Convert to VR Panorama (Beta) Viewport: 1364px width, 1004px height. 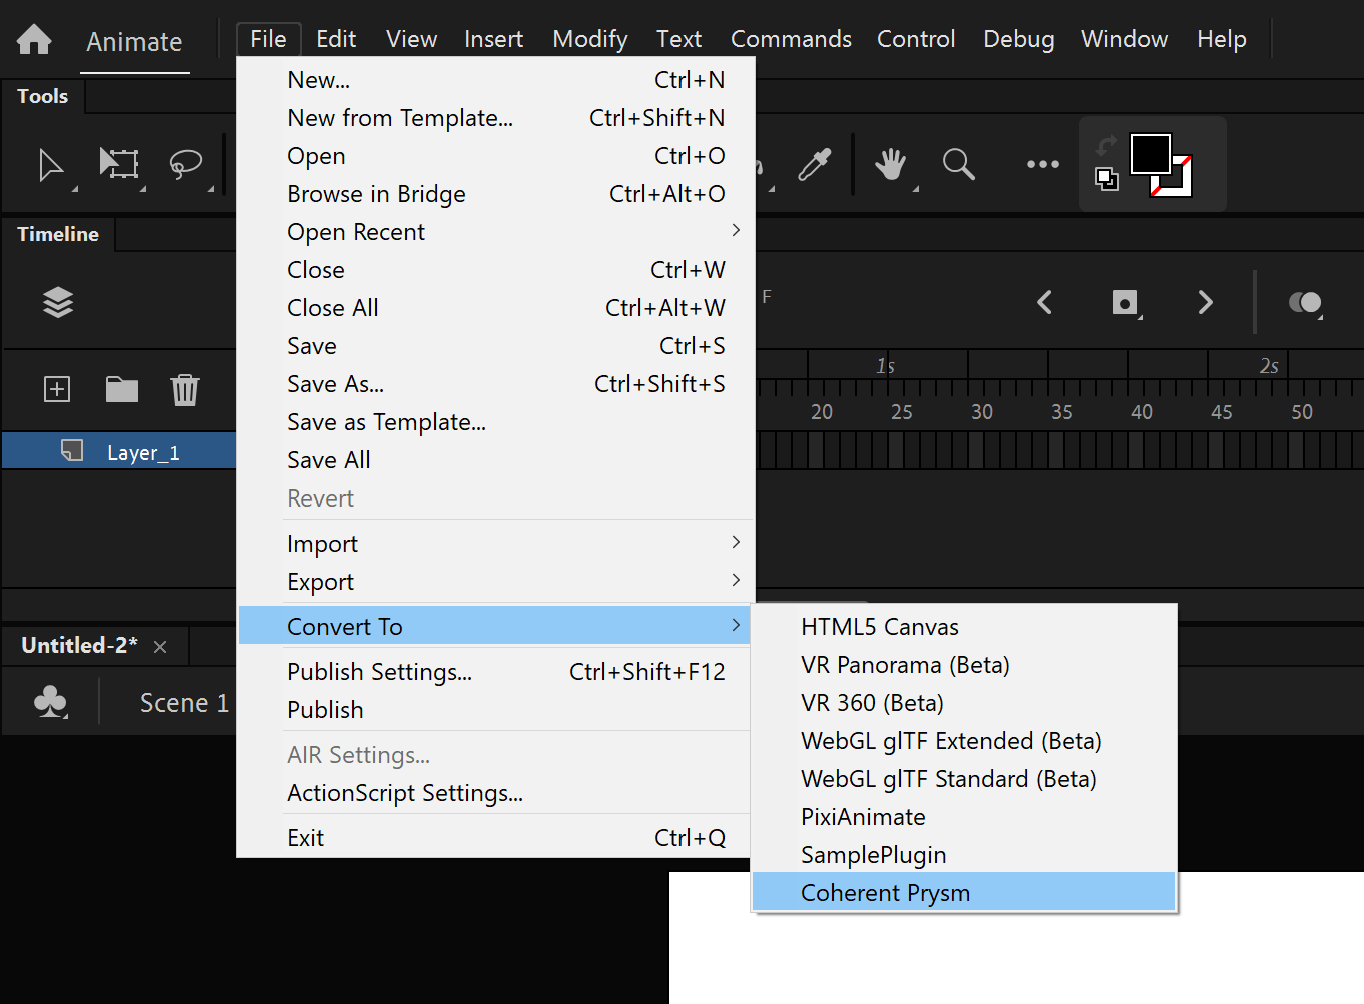click(x=964, y=665)
